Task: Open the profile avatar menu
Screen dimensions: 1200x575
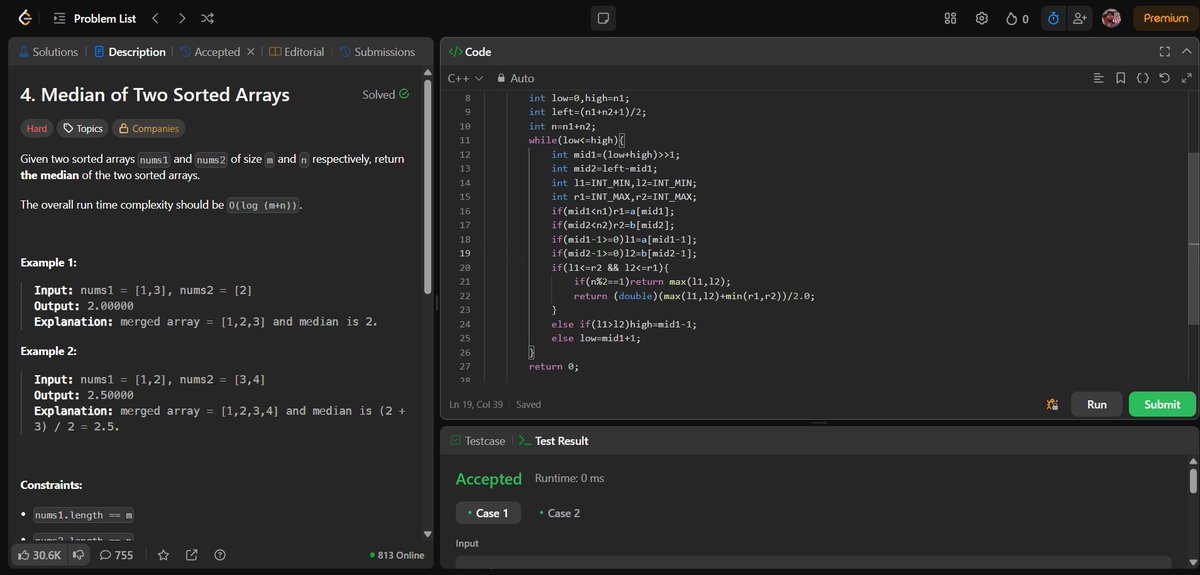Action: click(x=1111, y=18)
